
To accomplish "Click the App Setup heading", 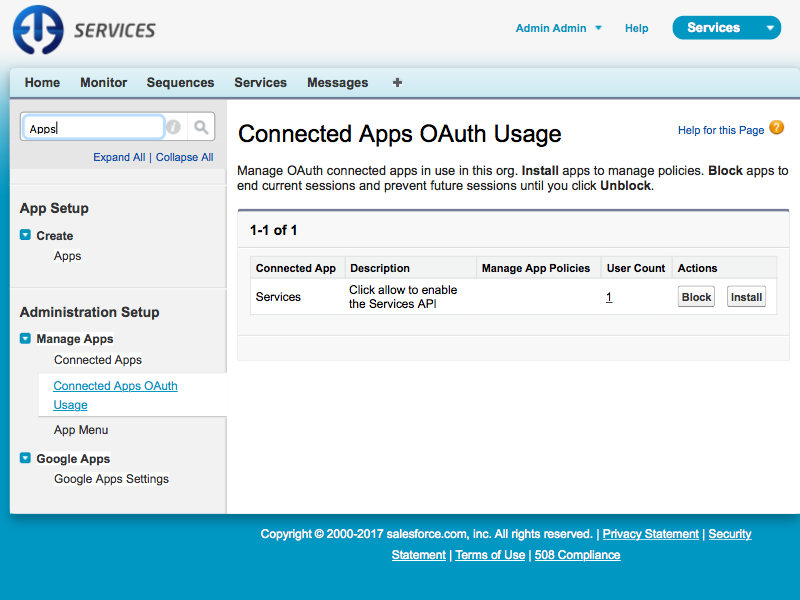I will click(54, 208).
